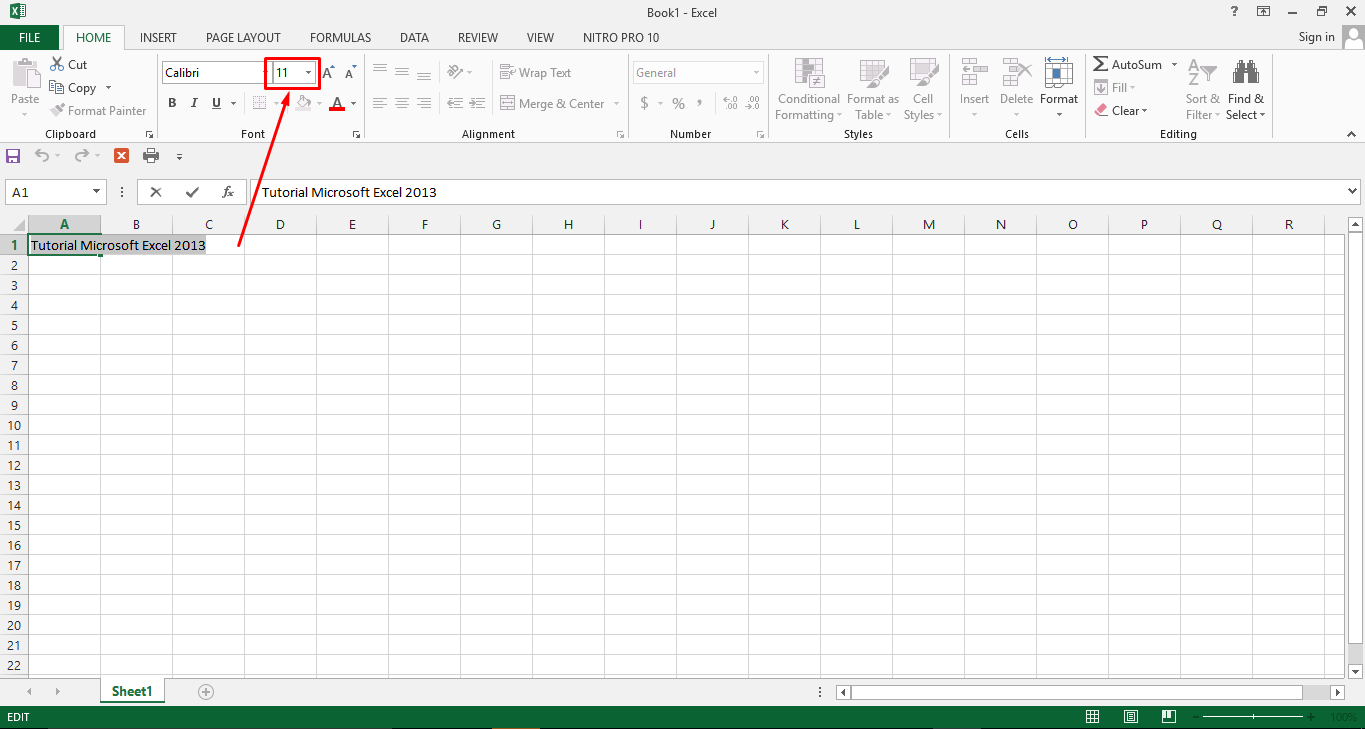Click Sign in link
Viewport: 1365px width, 729px height.
tap(1316, 37)
